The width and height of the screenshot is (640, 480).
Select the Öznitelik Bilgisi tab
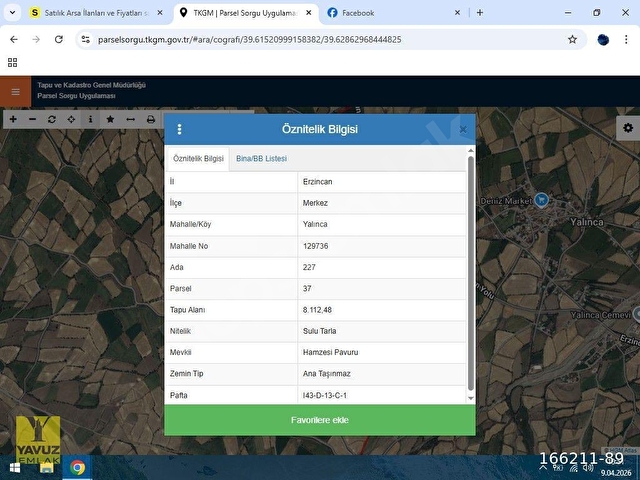point(198,158)
